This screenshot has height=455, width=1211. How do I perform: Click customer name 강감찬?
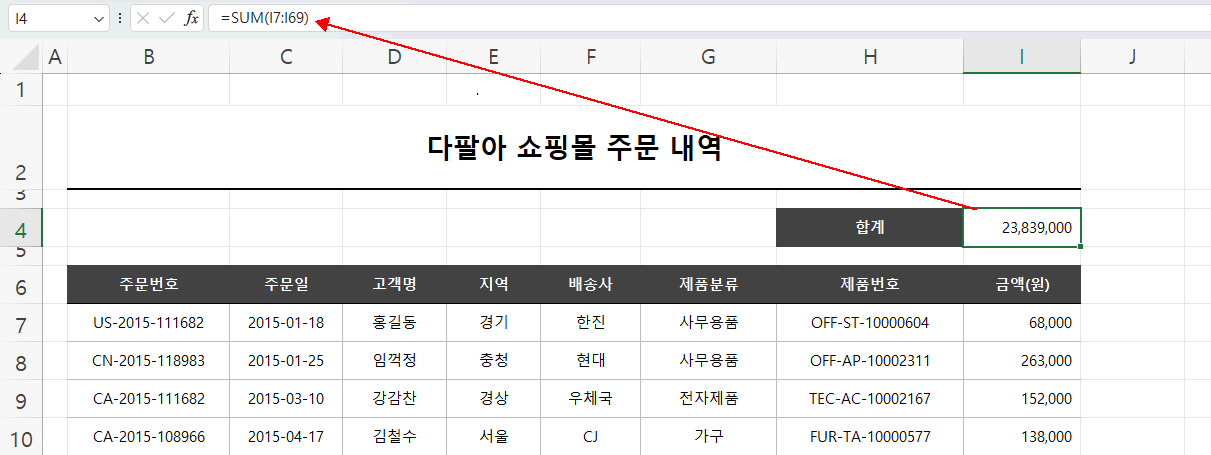pos(394,399)
